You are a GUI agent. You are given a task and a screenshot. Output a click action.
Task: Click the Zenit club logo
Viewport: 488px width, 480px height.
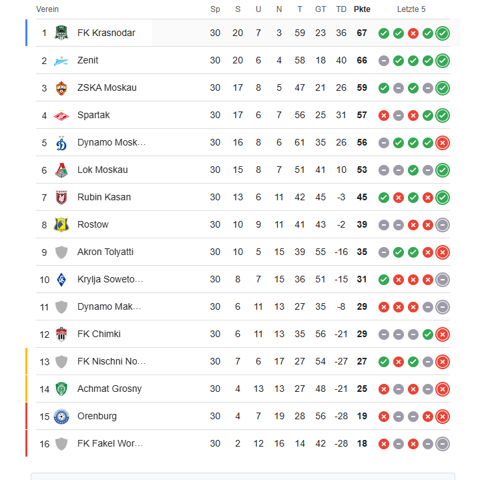point(61,61)
